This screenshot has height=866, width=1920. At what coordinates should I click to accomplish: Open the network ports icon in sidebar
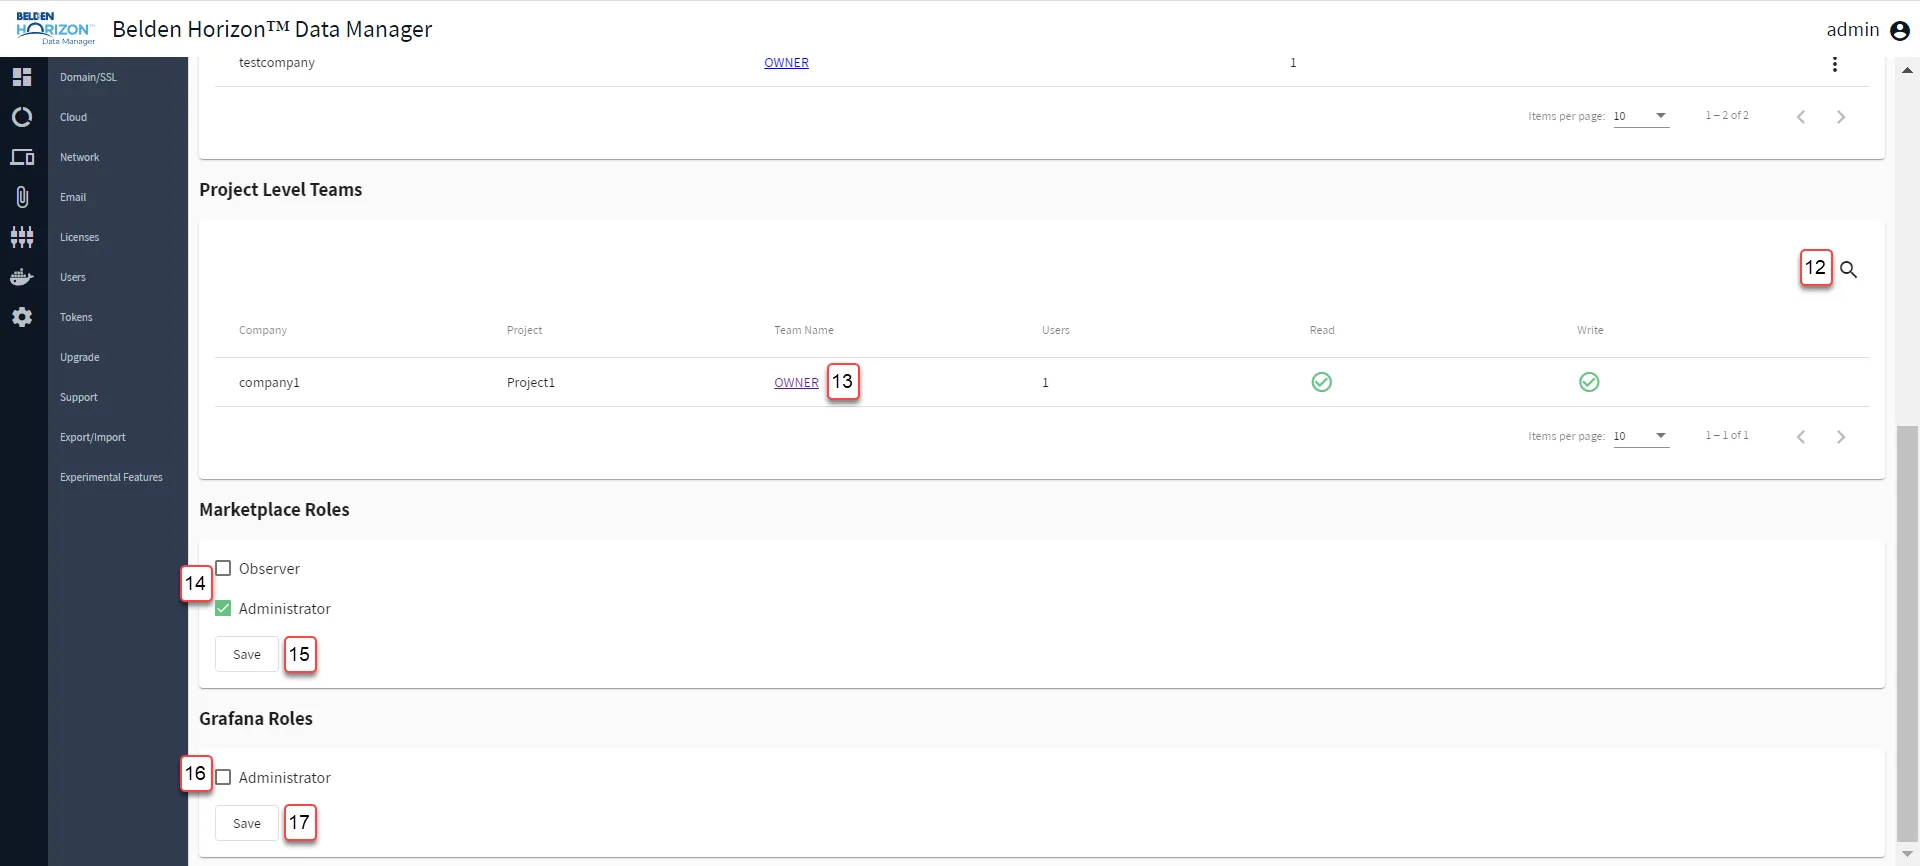pyautogui.click(x=22, y=237)
